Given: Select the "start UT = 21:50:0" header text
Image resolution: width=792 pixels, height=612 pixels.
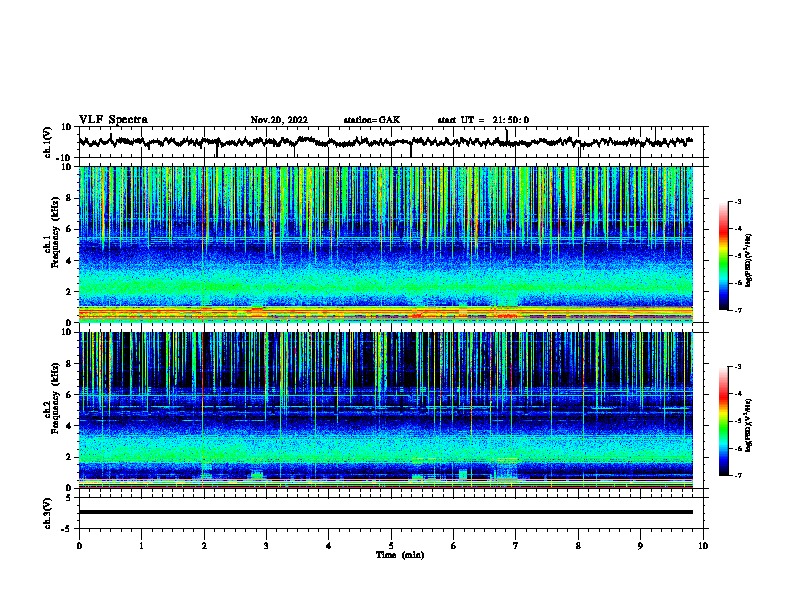Looking at the screenshot, I should pos(483,120).
